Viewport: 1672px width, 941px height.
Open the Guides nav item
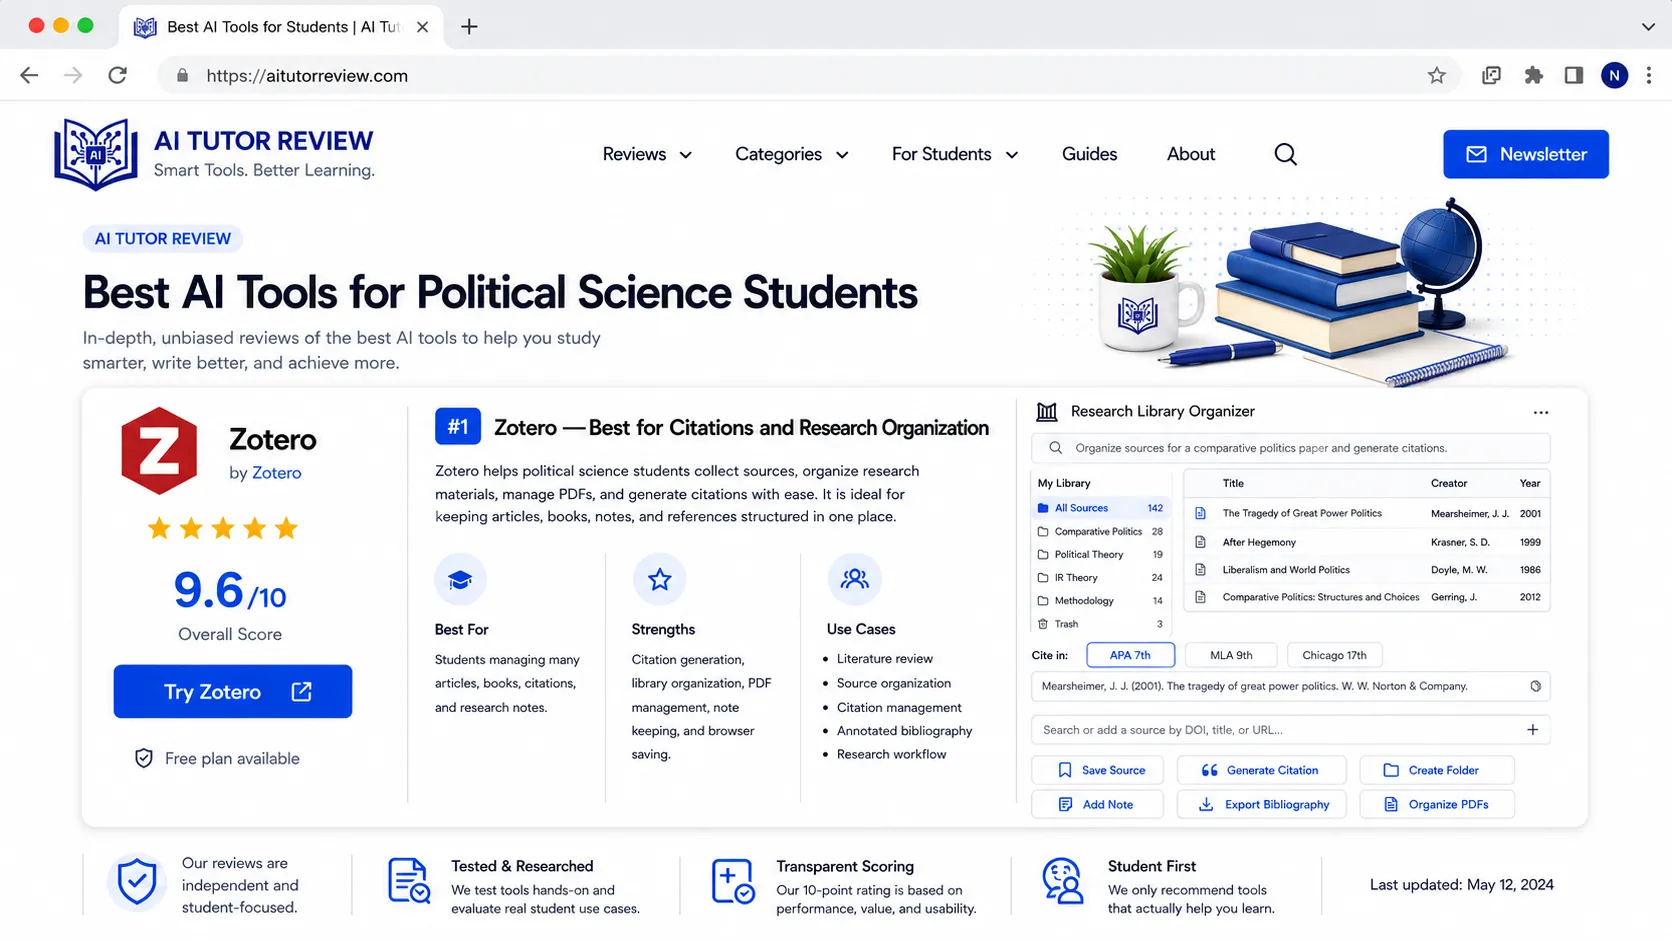pyautogui.click(x=1089, y=154)
